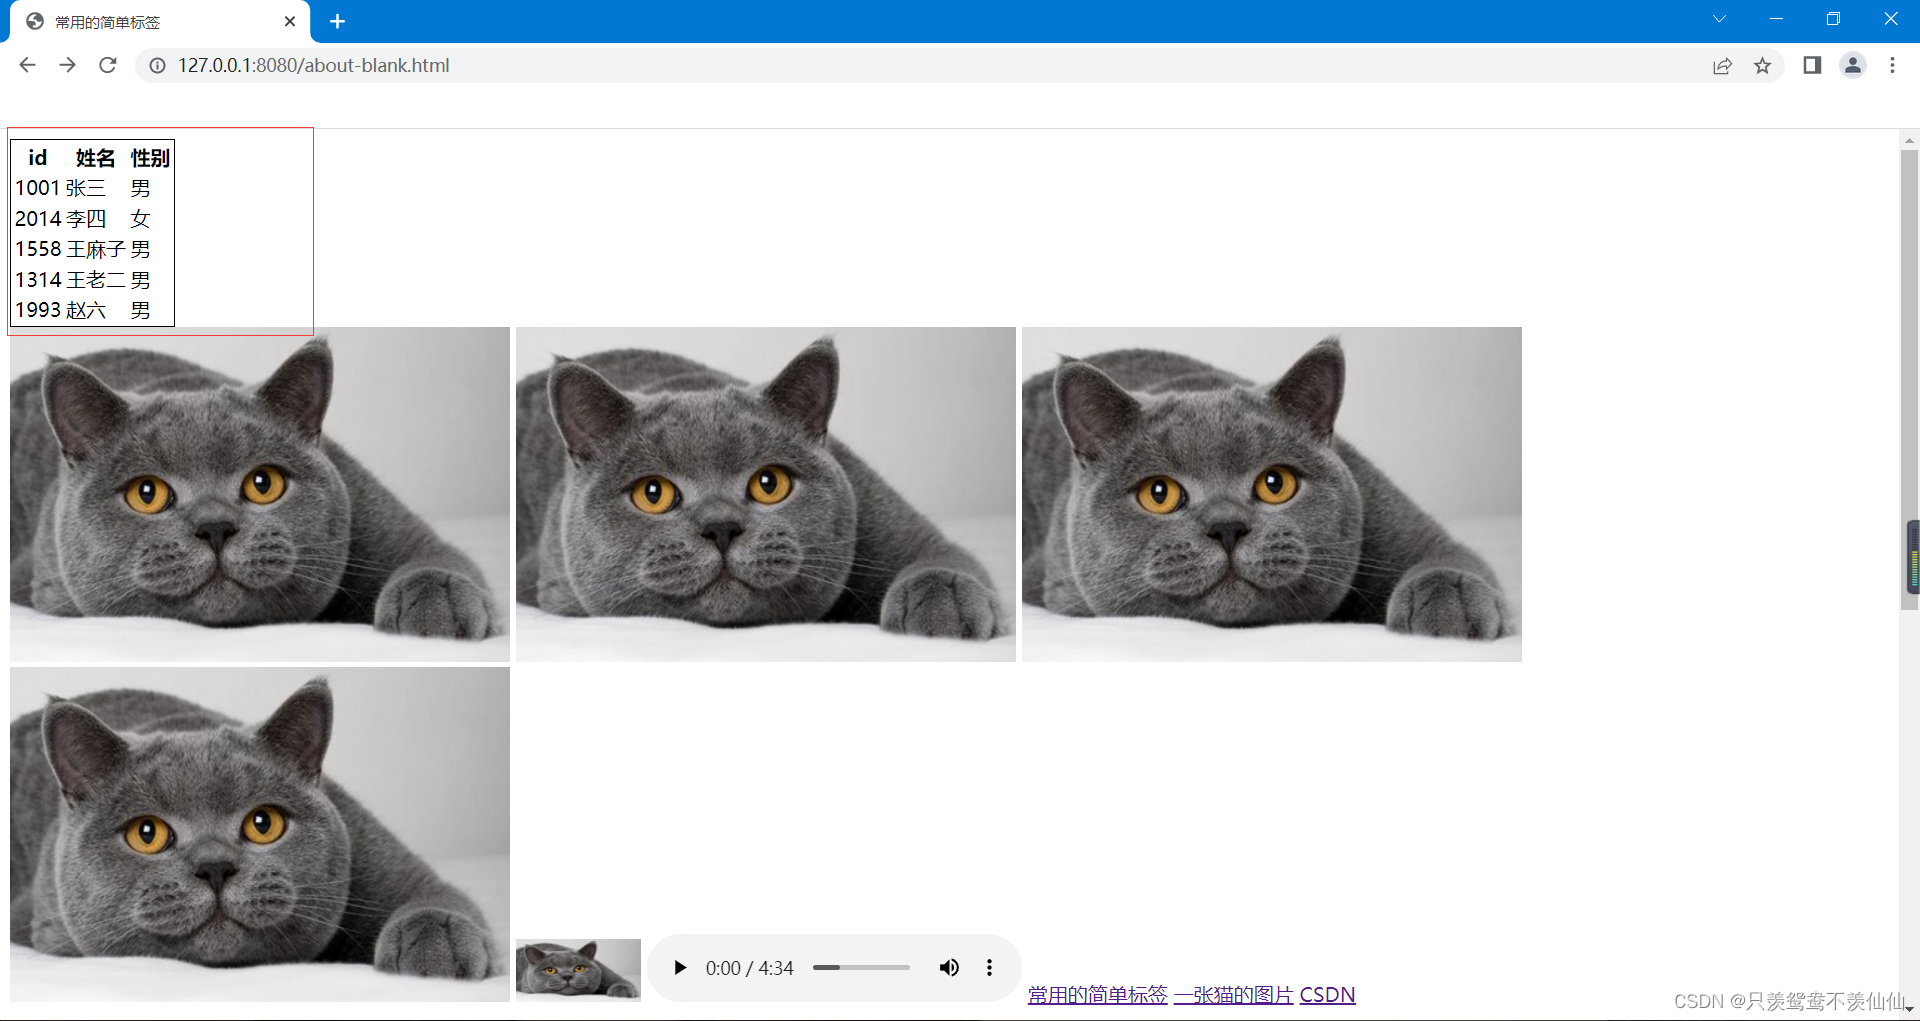View site information icon in address bar
Screen dimensions: 1920x1021
pyautogui.click(x=157, y=65)
